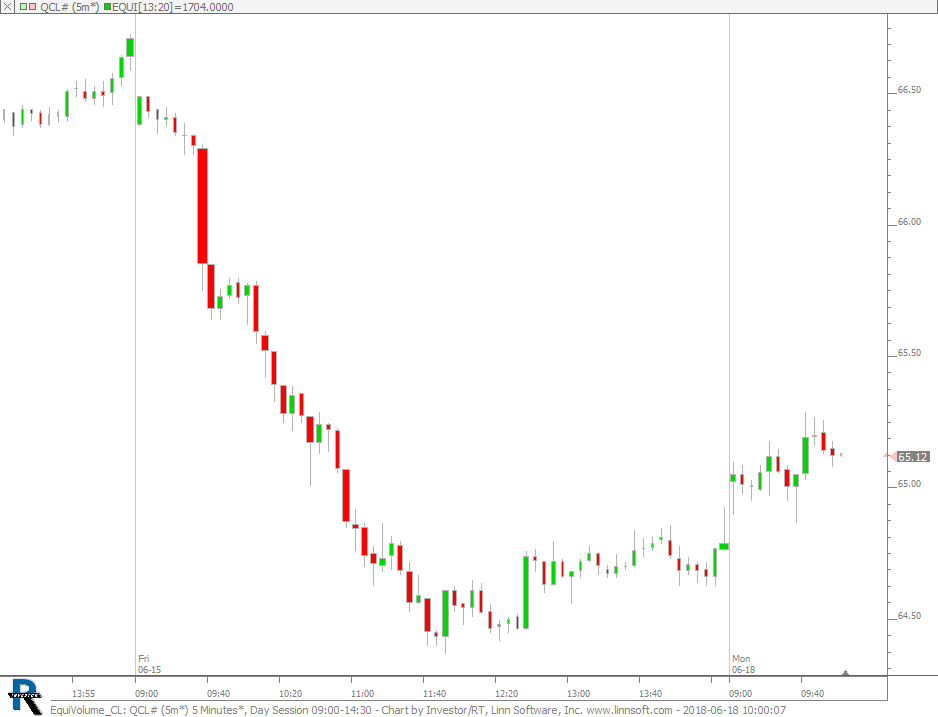Viewport: 938px width, 717px height.
Task: Click the www.linnsoft.com text in footer
Action: [629, 710]
